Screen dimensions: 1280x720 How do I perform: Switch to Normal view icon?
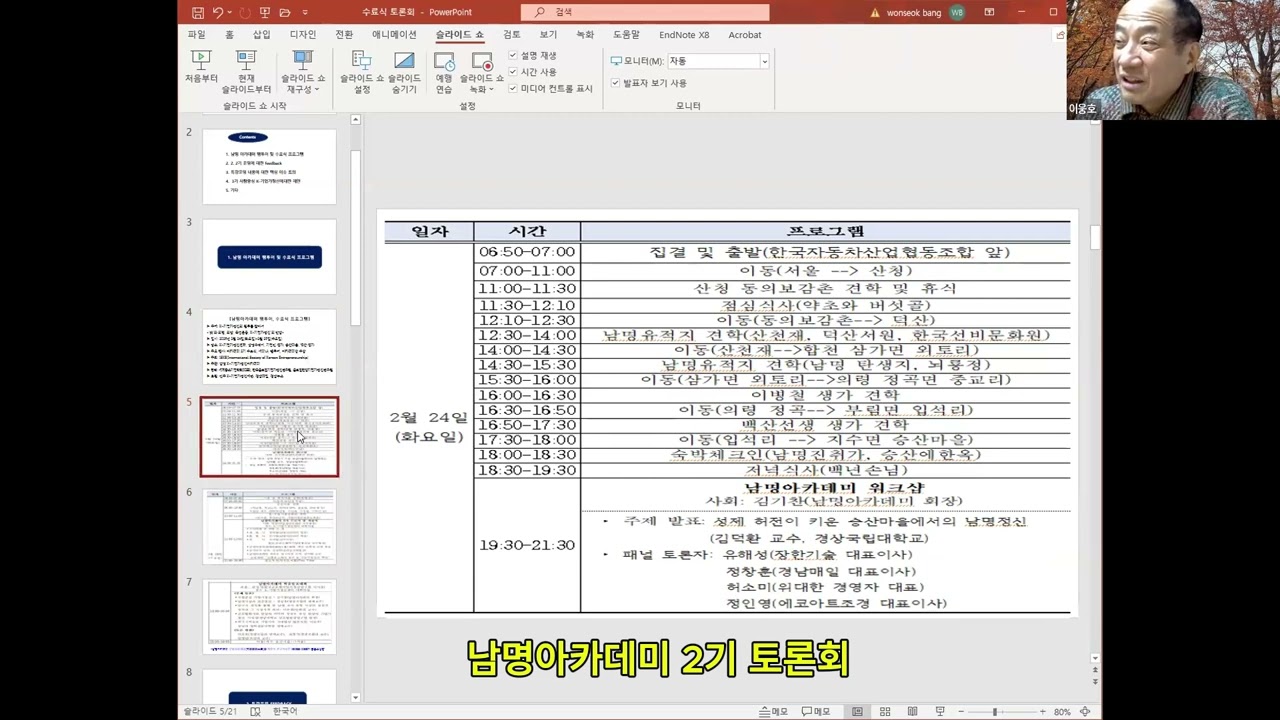click(x=857, y=711)
